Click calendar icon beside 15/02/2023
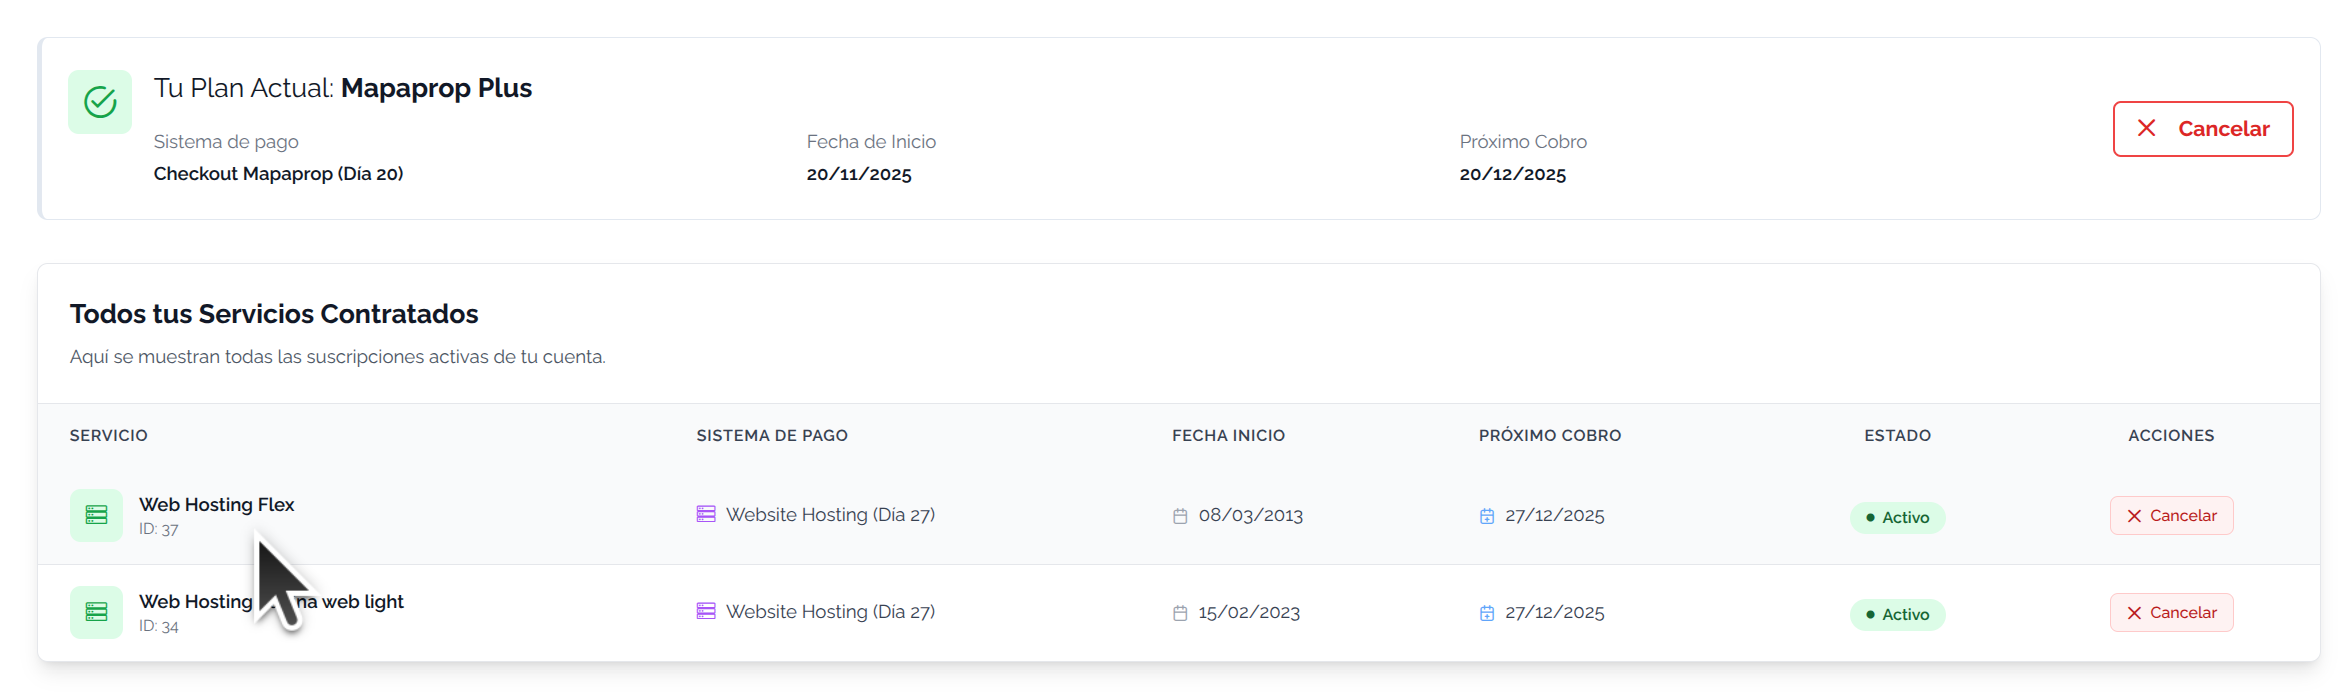 click(x=1180, y=613)
